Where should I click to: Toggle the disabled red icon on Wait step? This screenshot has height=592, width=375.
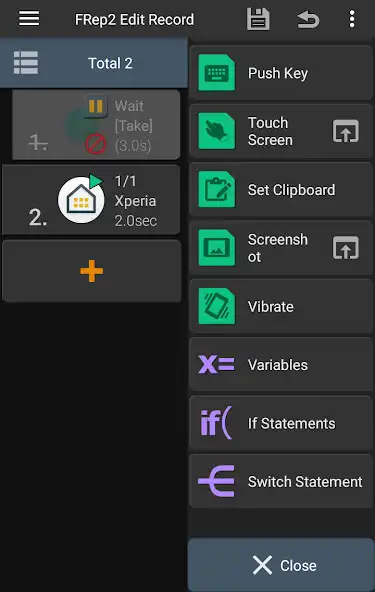[96, 144]
